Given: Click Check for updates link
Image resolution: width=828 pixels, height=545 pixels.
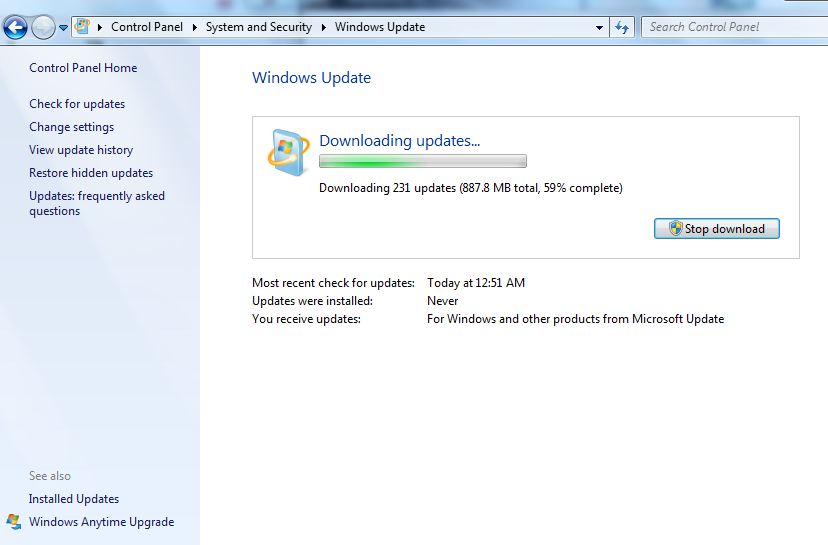Looking at the screenshot, I should [x=77, y=104].
